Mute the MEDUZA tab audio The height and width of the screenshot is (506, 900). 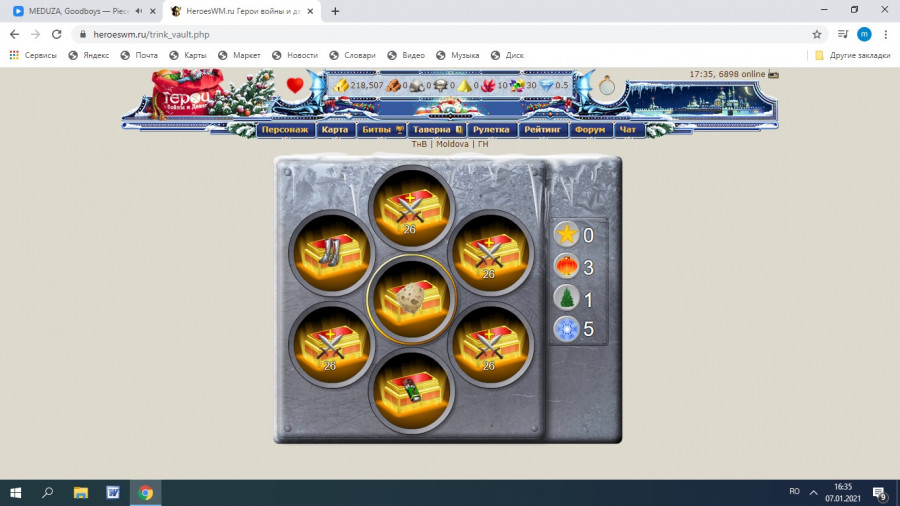(138, 11)
